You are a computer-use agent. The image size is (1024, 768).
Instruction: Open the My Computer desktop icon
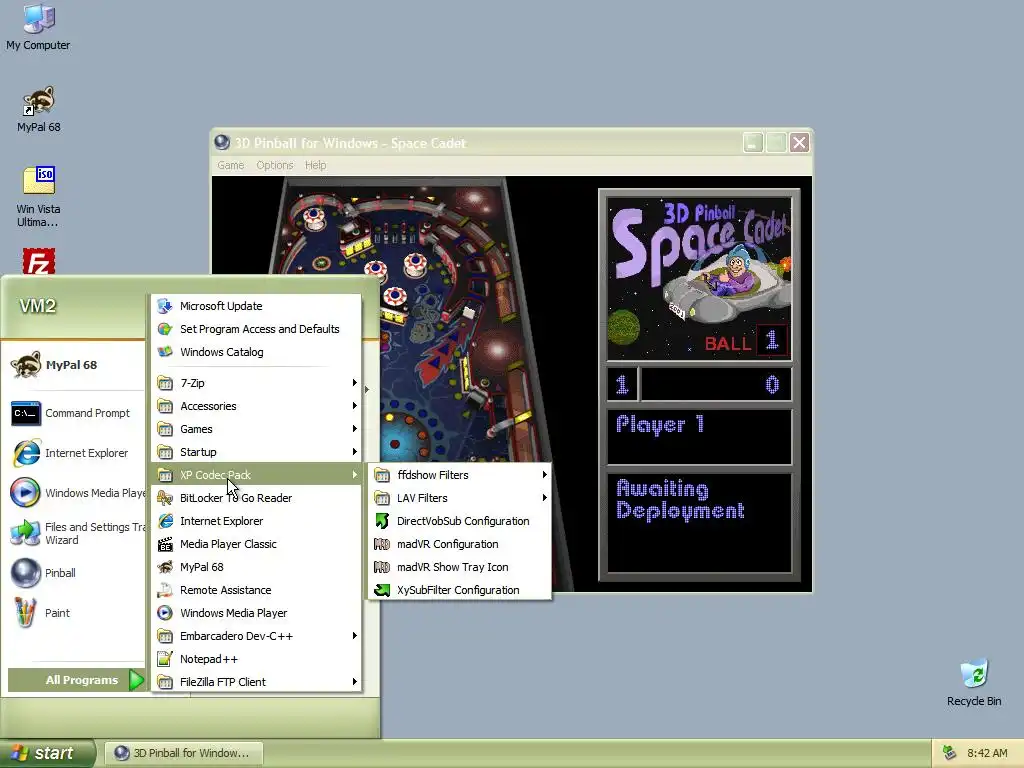(x=38, y=27)
